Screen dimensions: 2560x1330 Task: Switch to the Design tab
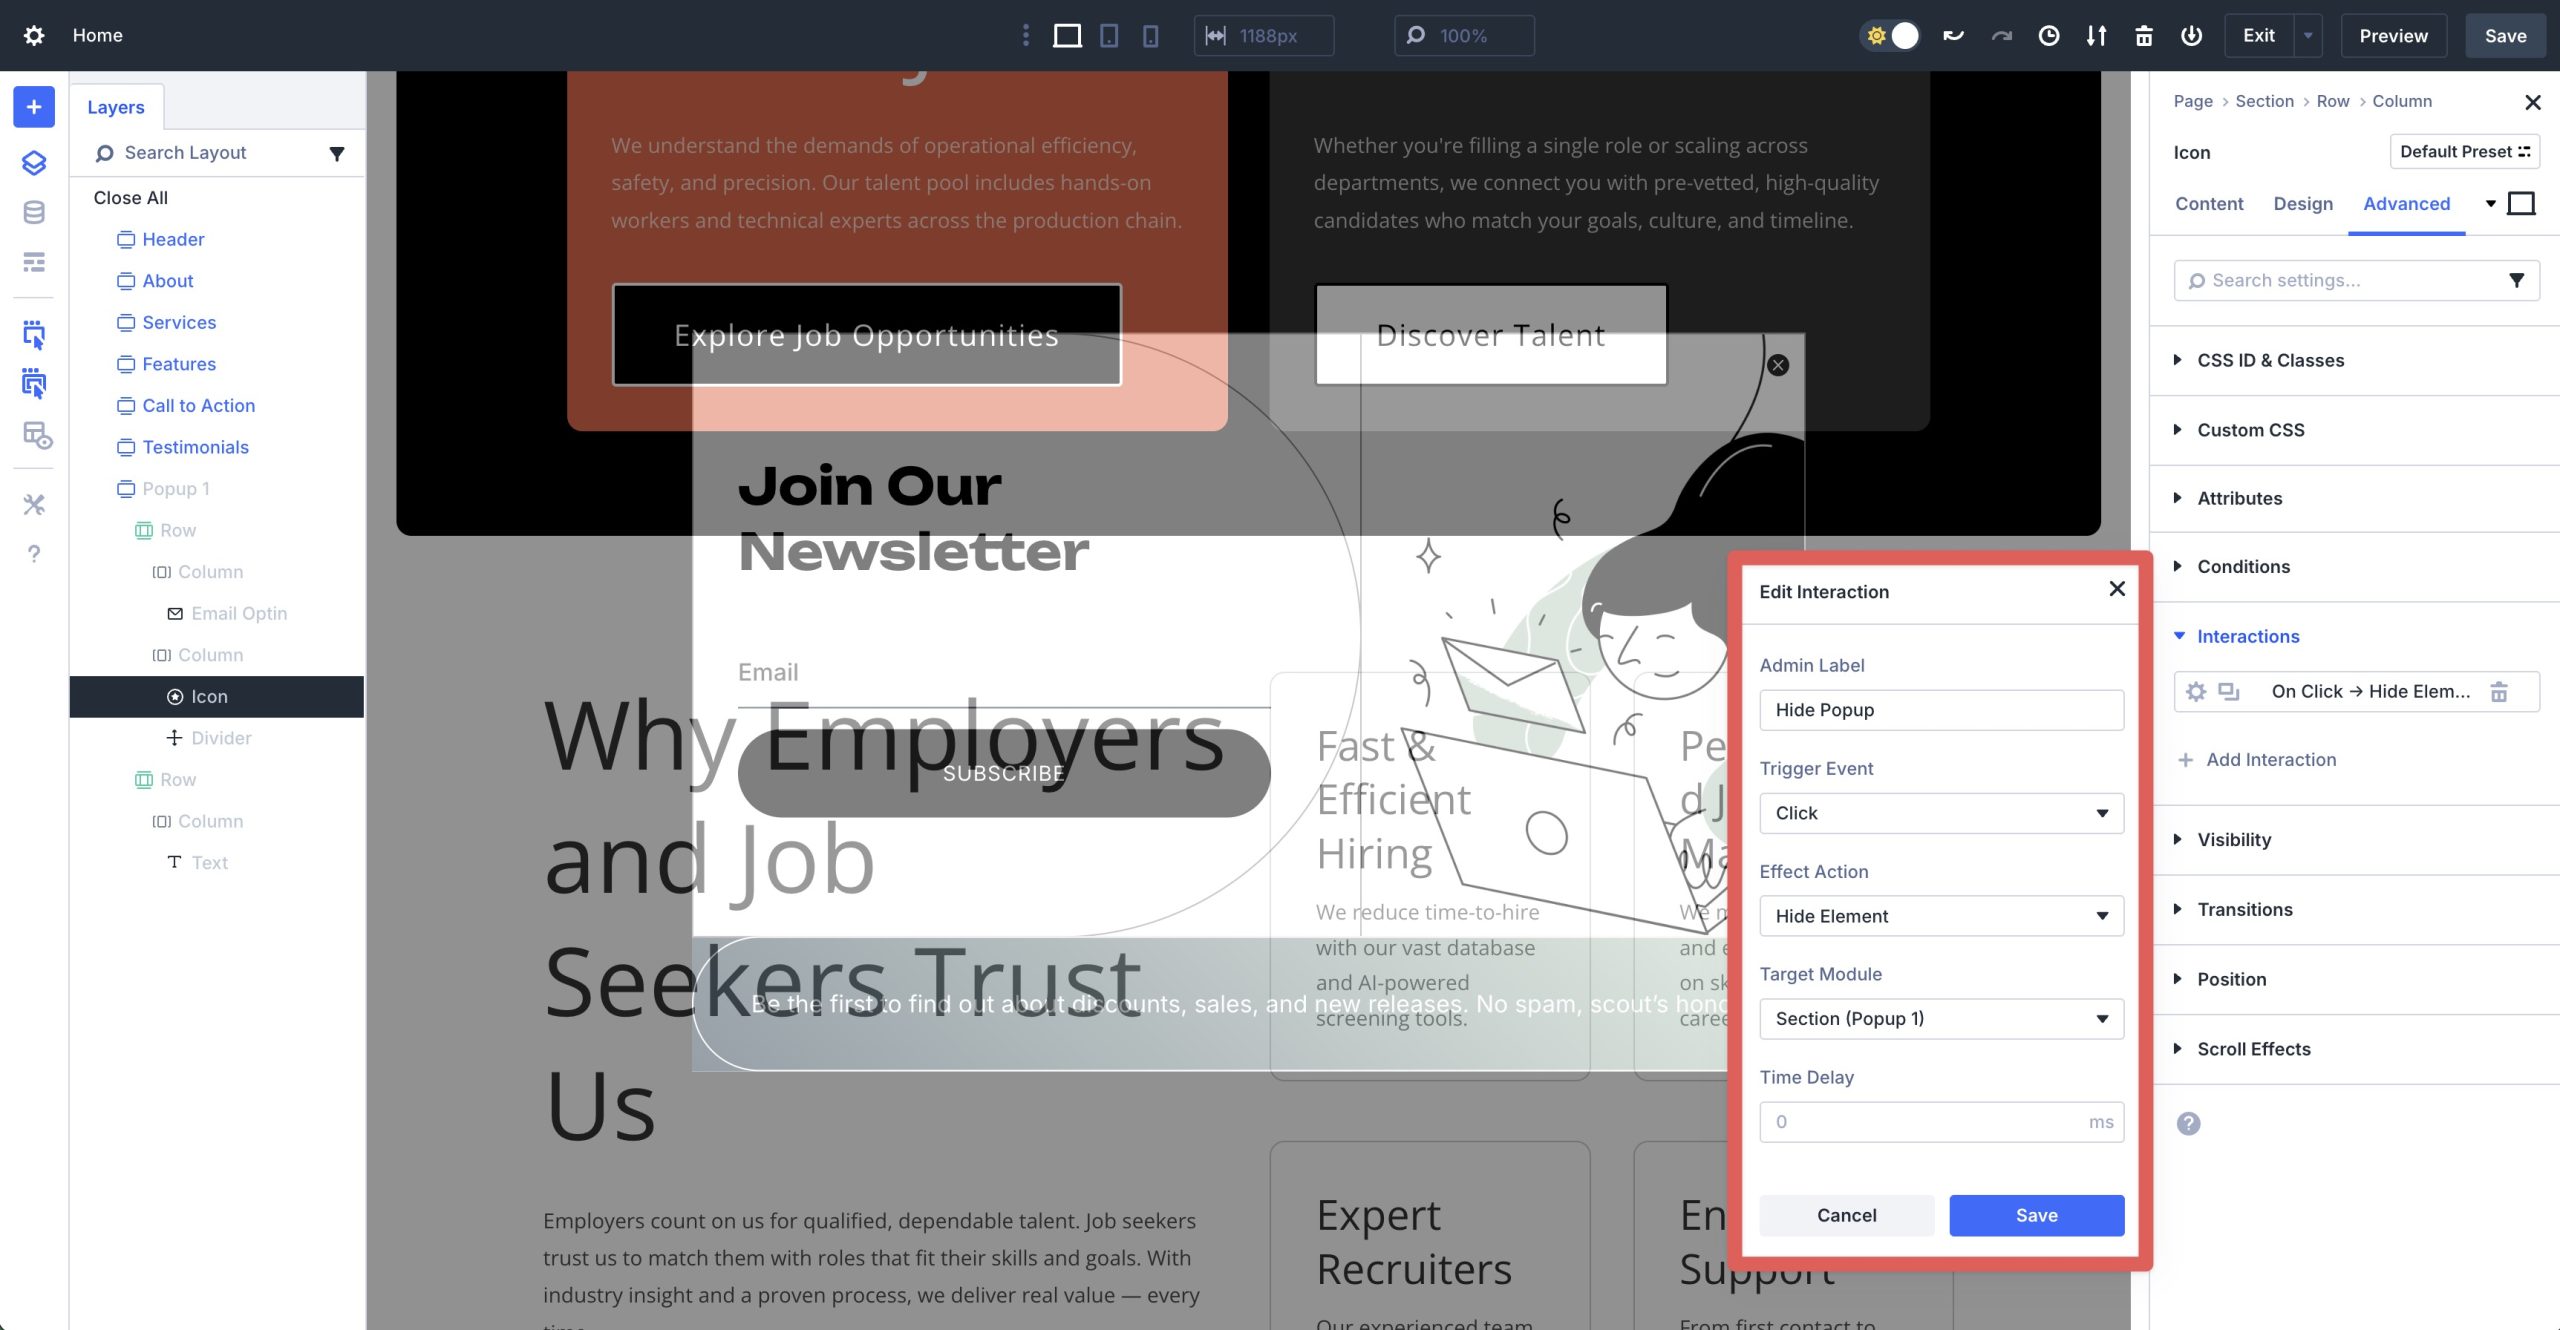point(2303,204)
